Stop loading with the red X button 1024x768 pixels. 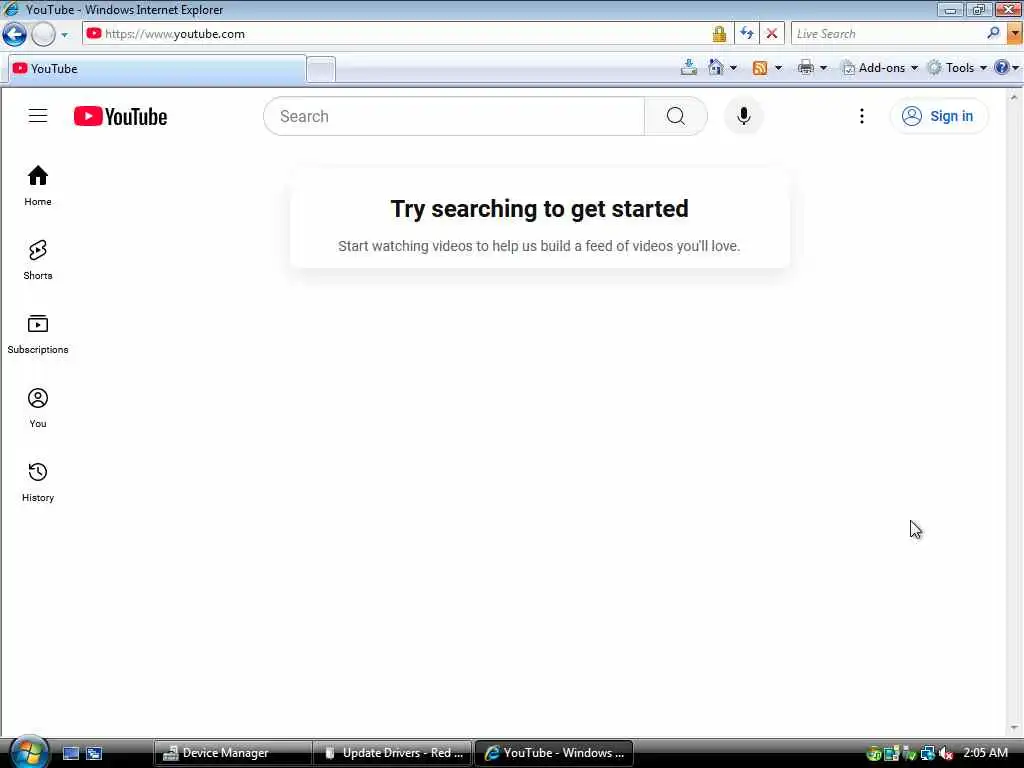tap(771, 34)
